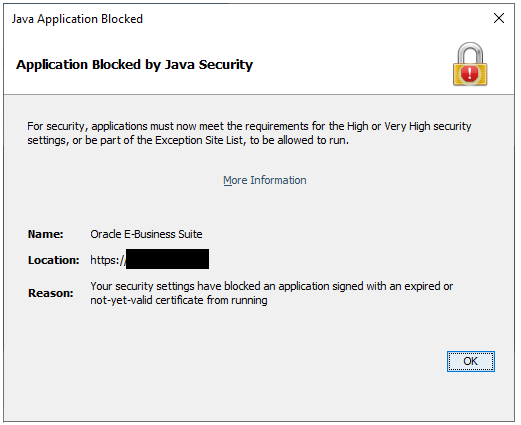Click the silver shackle of the padlock icon

tap(470, 52)
